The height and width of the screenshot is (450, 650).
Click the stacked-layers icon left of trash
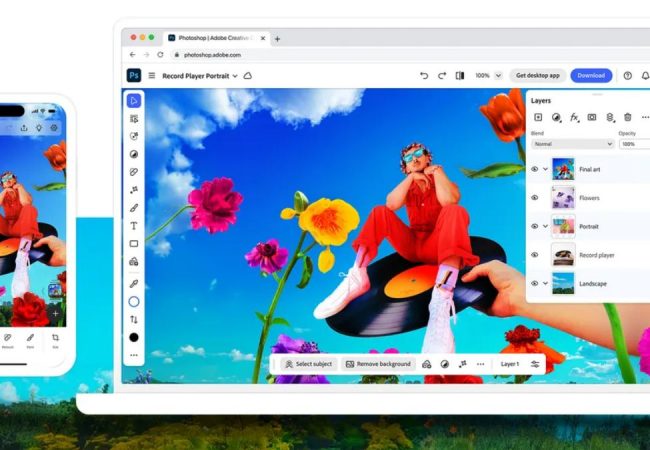tap(610, 117)
